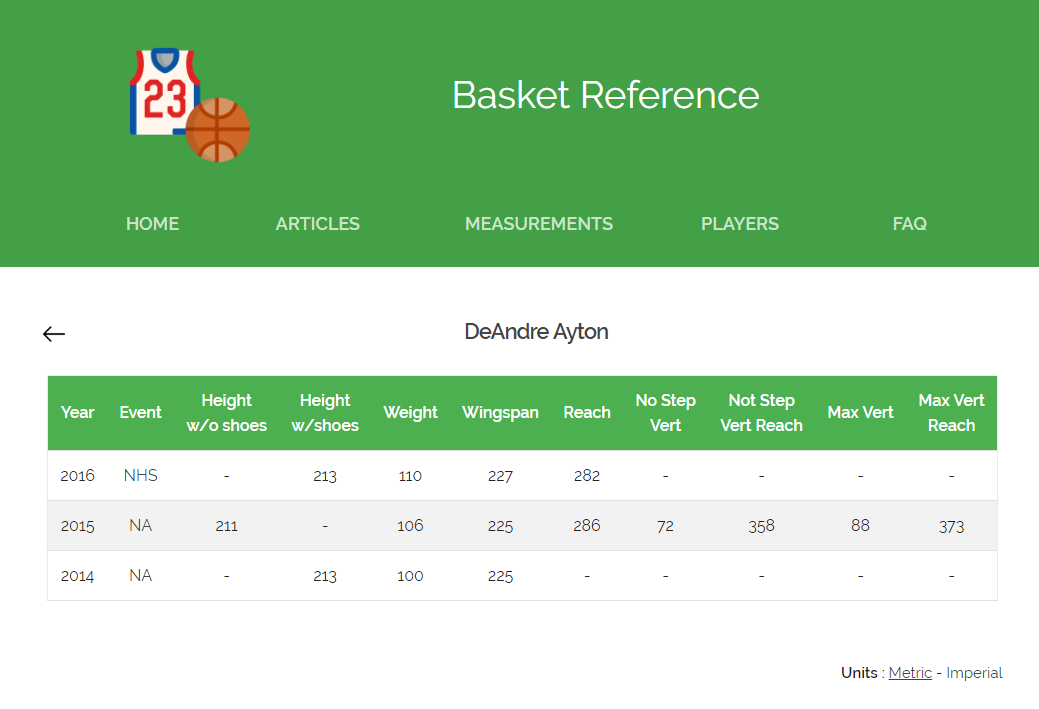Screen dimensions: 1039x709
Task: Open the FAQ navigation menu item
Action: point(909,224)
